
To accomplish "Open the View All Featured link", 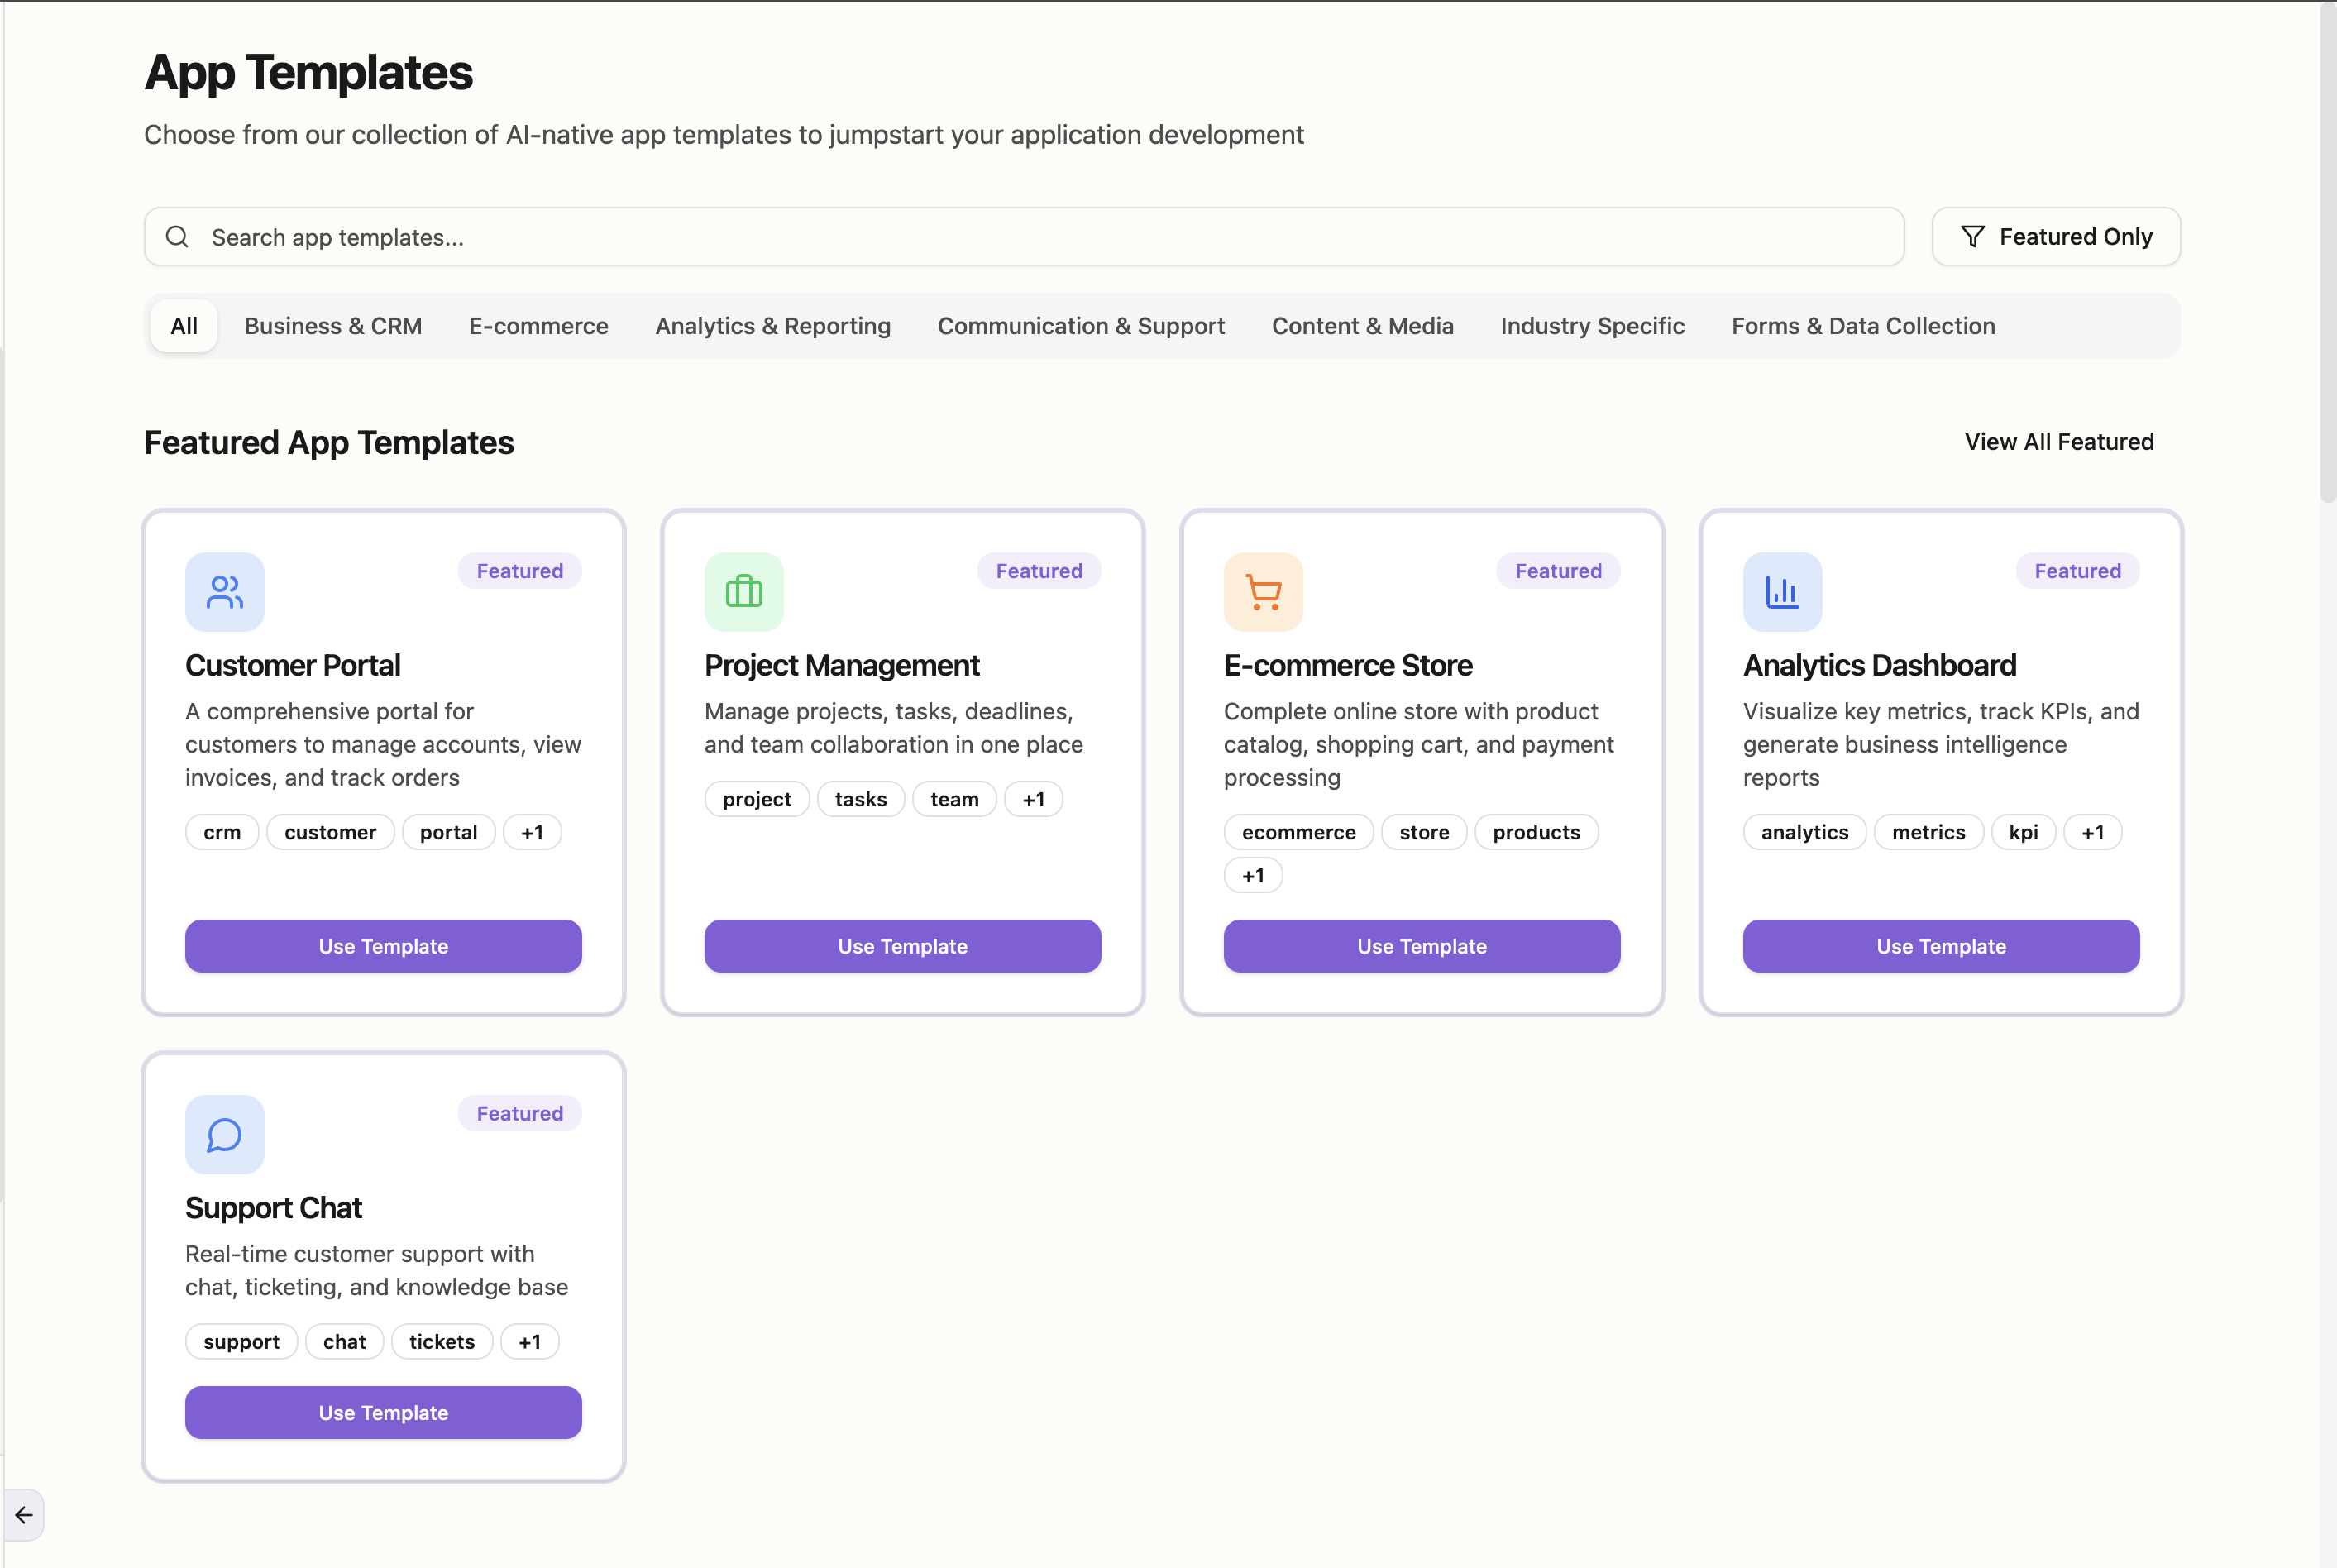I will click(2059, 442).
